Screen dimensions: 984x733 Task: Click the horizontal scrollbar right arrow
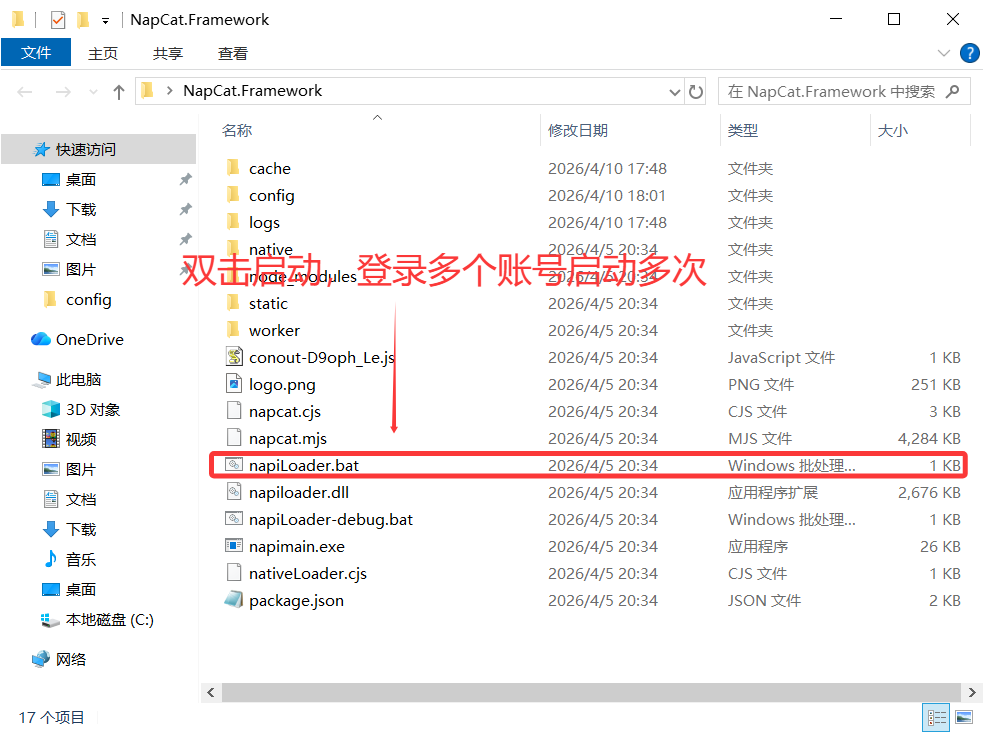tap(971, 692)
